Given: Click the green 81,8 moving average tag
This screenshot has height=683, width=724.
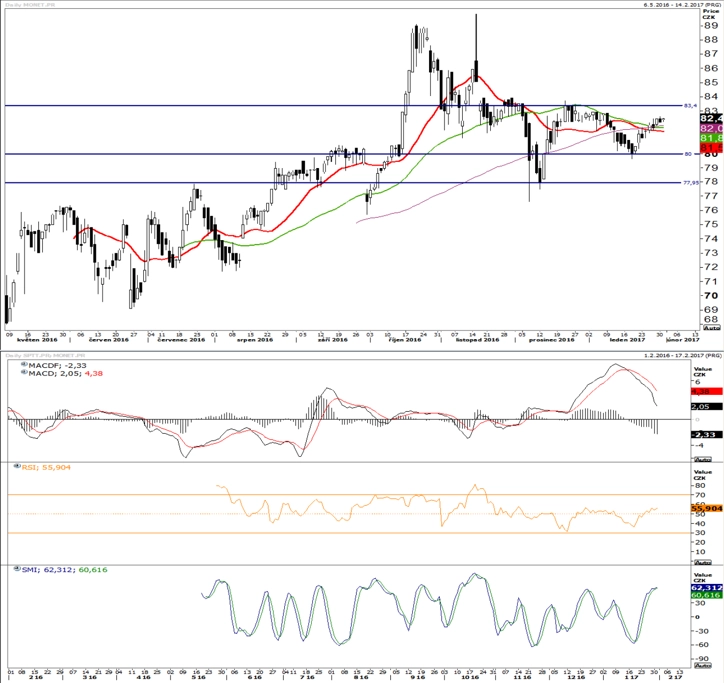Looking at the screenshot, I should coord(712,138).
